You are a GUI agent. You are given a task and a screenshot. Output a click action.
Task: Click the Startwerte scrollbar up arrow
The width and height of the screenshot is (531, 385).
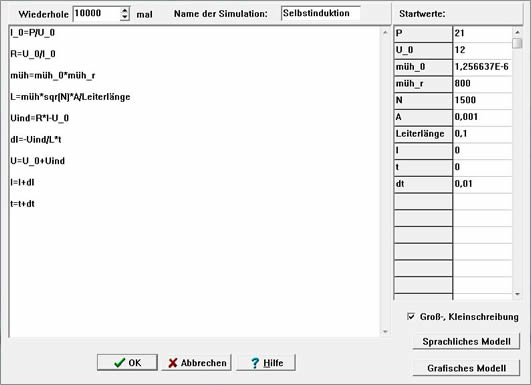tap(517, 32)
